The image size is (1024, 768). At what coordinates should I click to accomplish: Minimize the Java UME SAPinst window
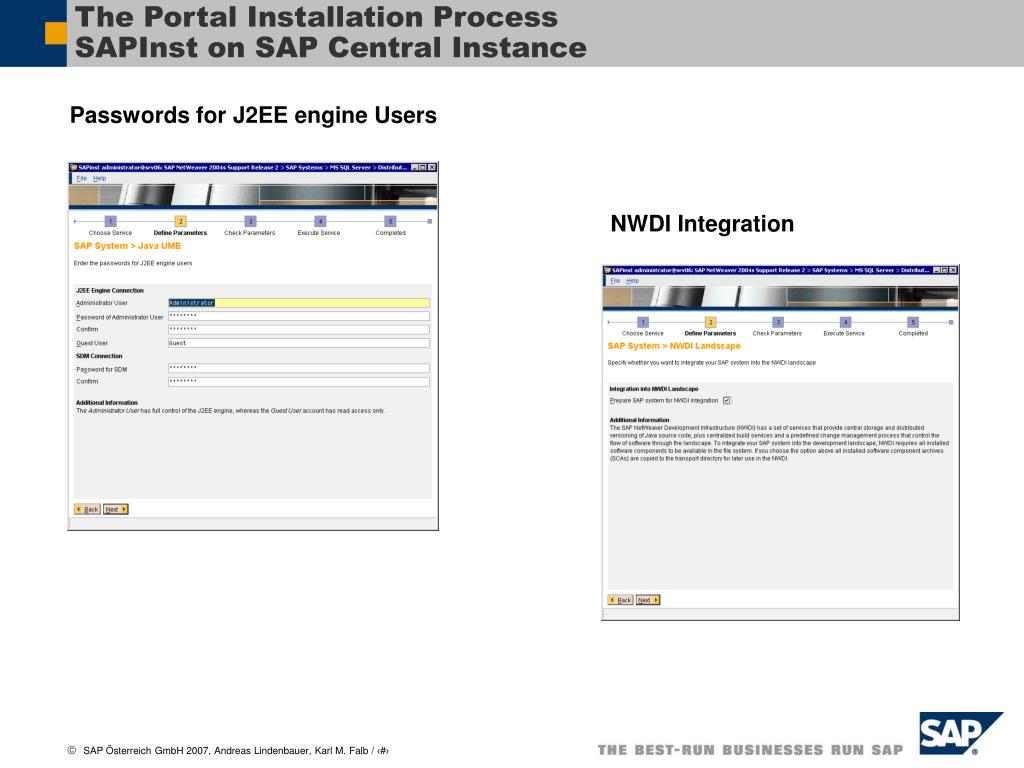(x=415, y=168)
